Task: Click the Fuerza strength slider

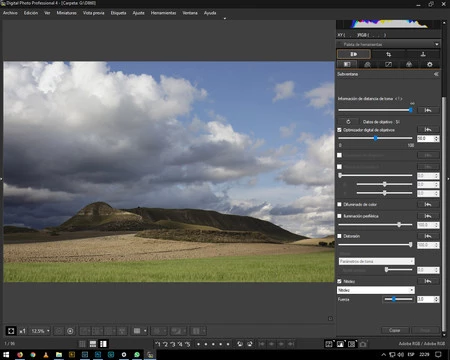Action: [398, 299]
